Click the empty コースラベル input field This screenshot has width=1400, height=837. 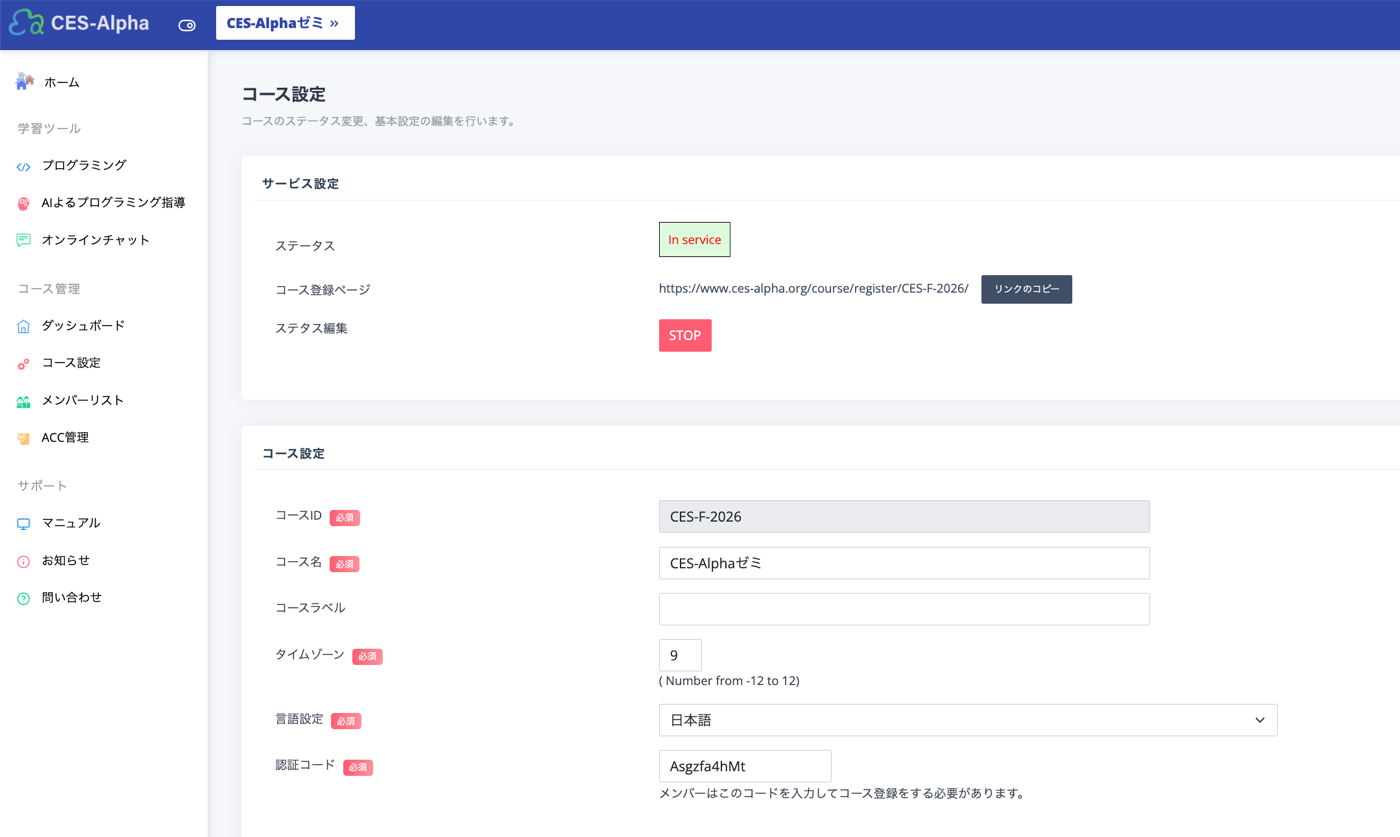coord(904,609)
